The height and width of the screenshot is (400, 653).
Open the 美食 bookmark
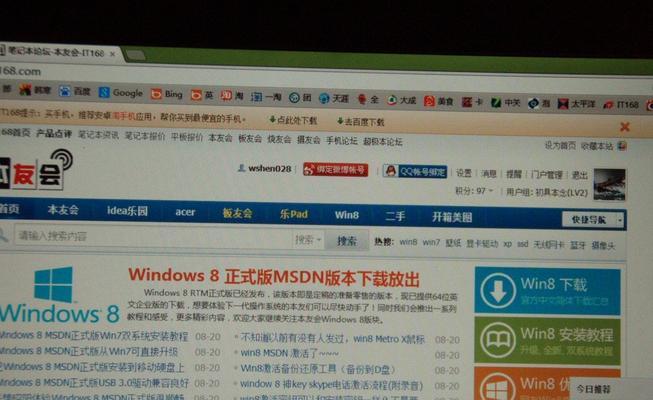point(439,101)
